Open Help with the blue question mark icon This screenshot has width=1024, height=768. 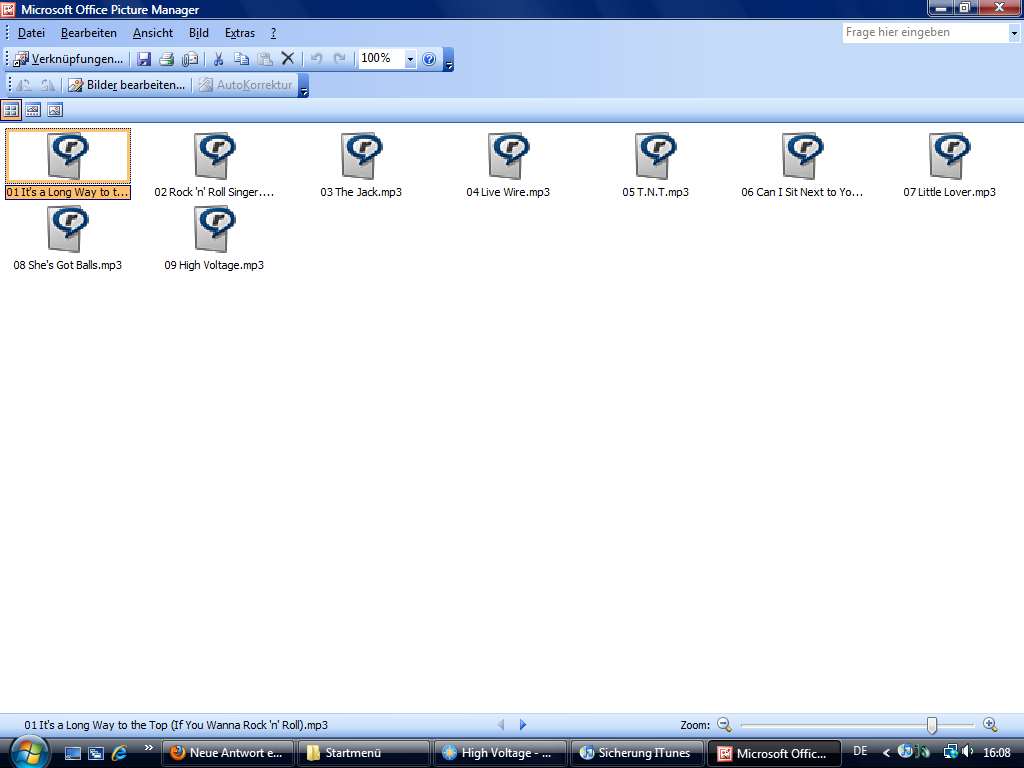(429, 59)
